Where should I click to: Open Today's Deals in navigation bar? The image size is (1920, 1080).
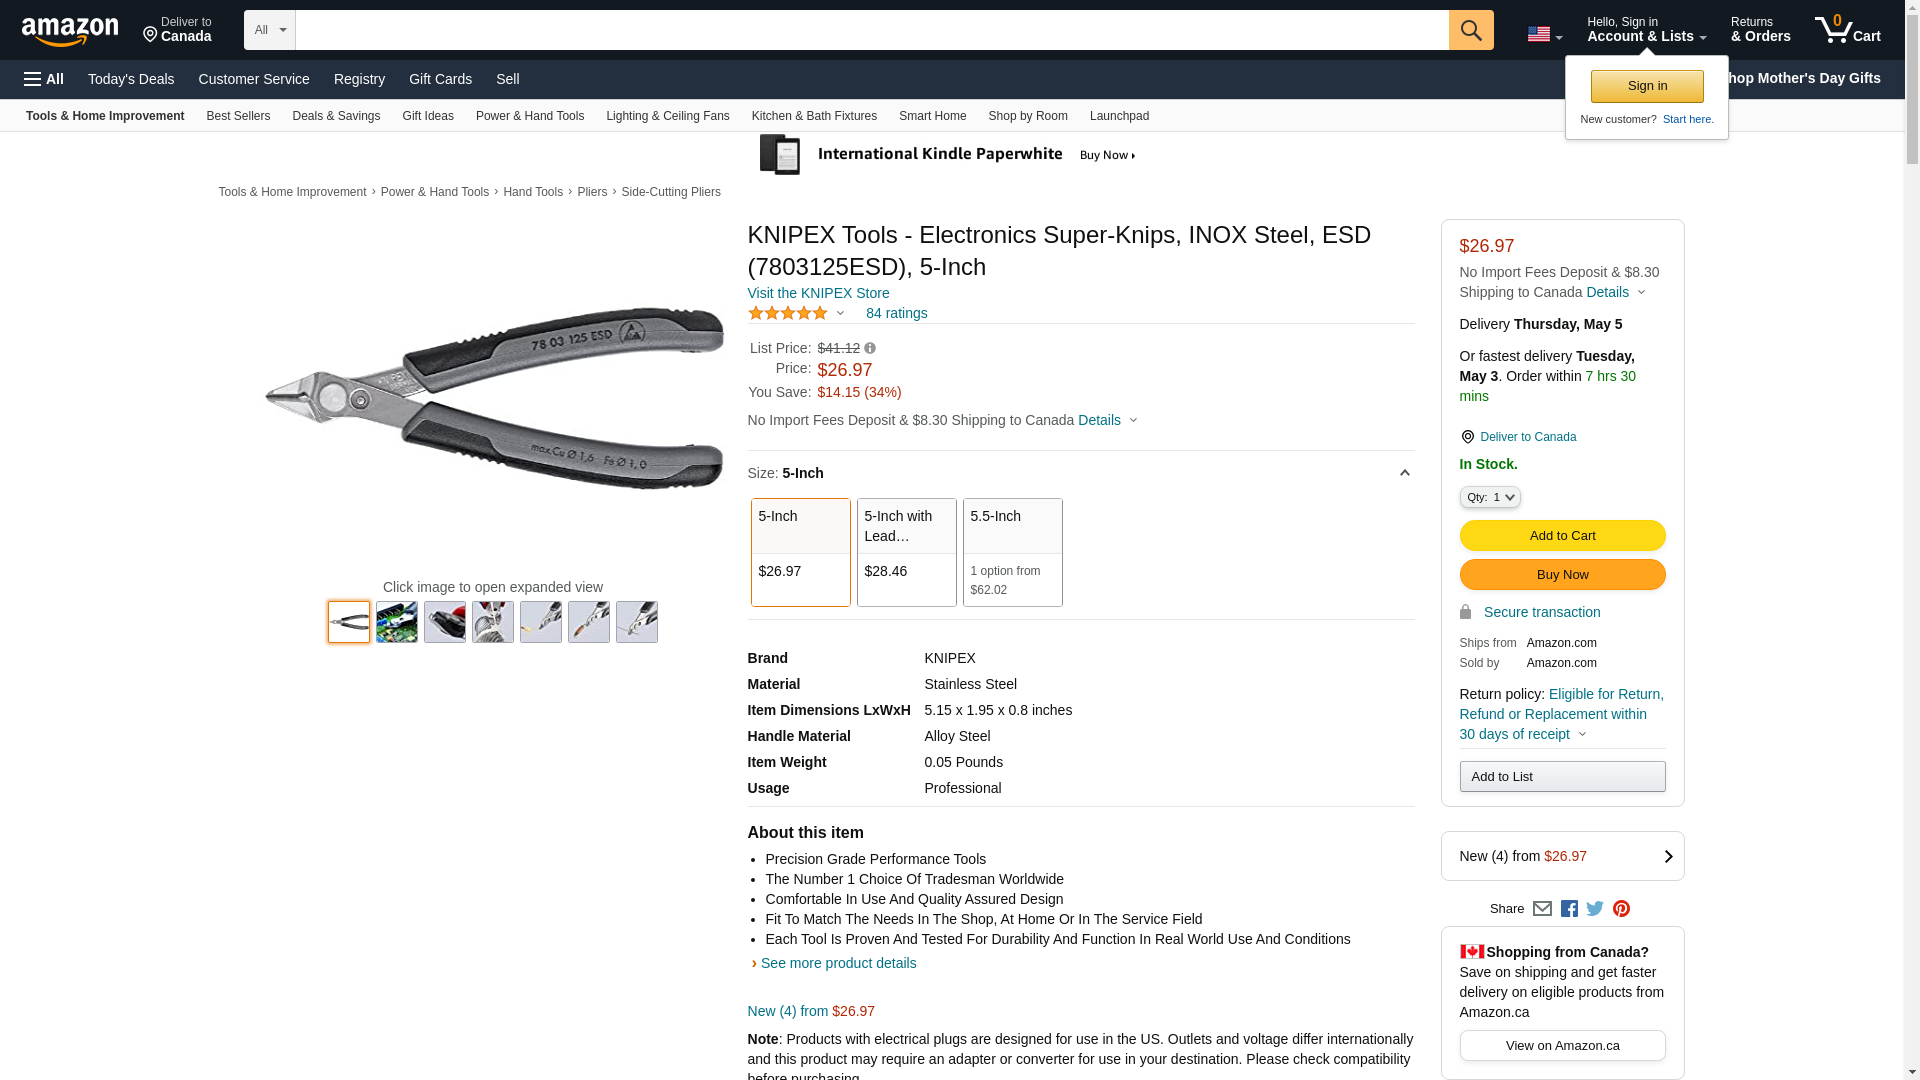coord(131,79)
